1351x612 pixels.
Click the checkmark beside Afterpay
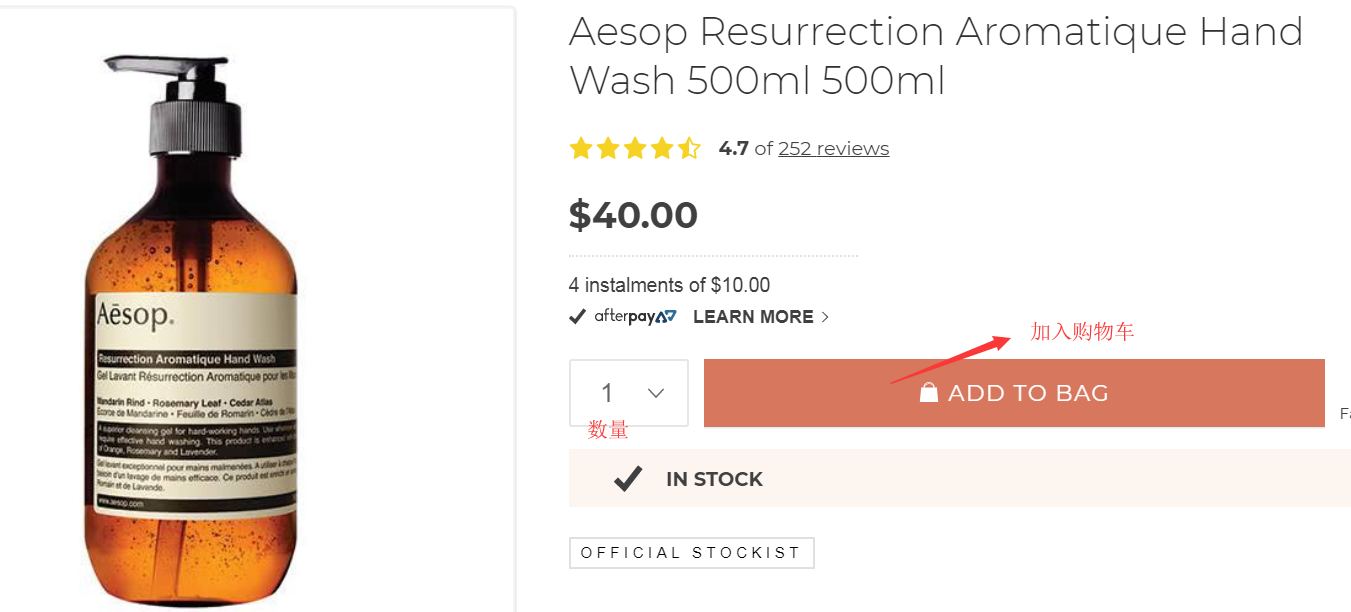[577, 317]
